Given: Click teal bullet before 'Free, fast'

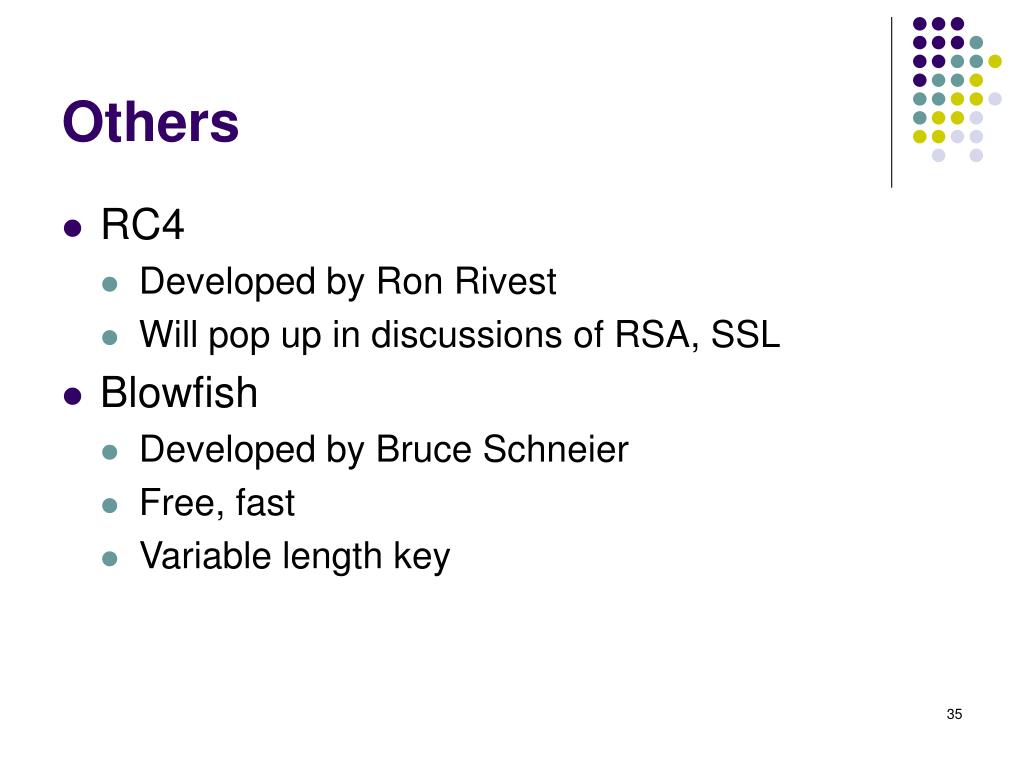Looking at the screenshot, I should click(x=110, y=505).
